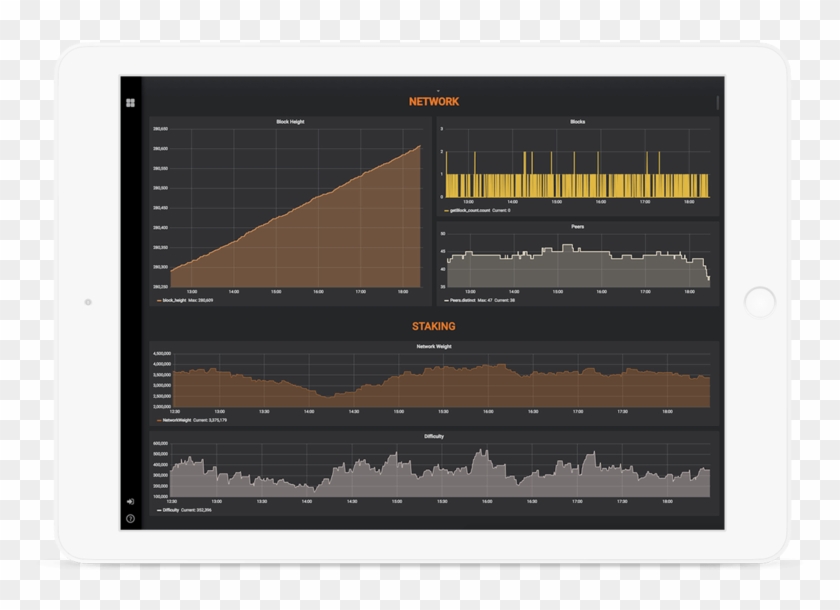Open the Blocks panel title menu
The height and width of the screenshot is (610, 840).
(577, 122)
